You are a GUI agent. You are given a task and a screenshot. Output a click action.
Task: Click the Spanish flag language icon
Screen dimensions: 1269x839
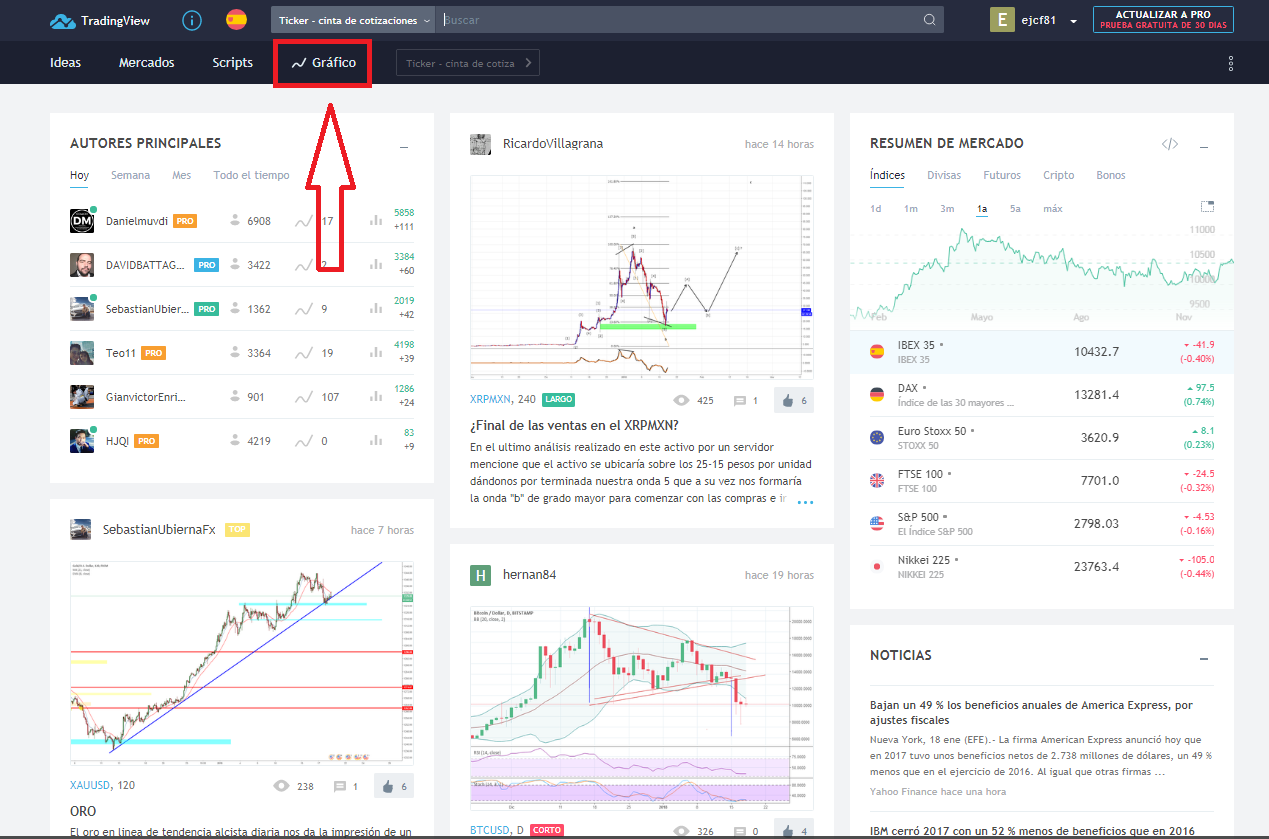pyautogui.click(x=237, y=20)
